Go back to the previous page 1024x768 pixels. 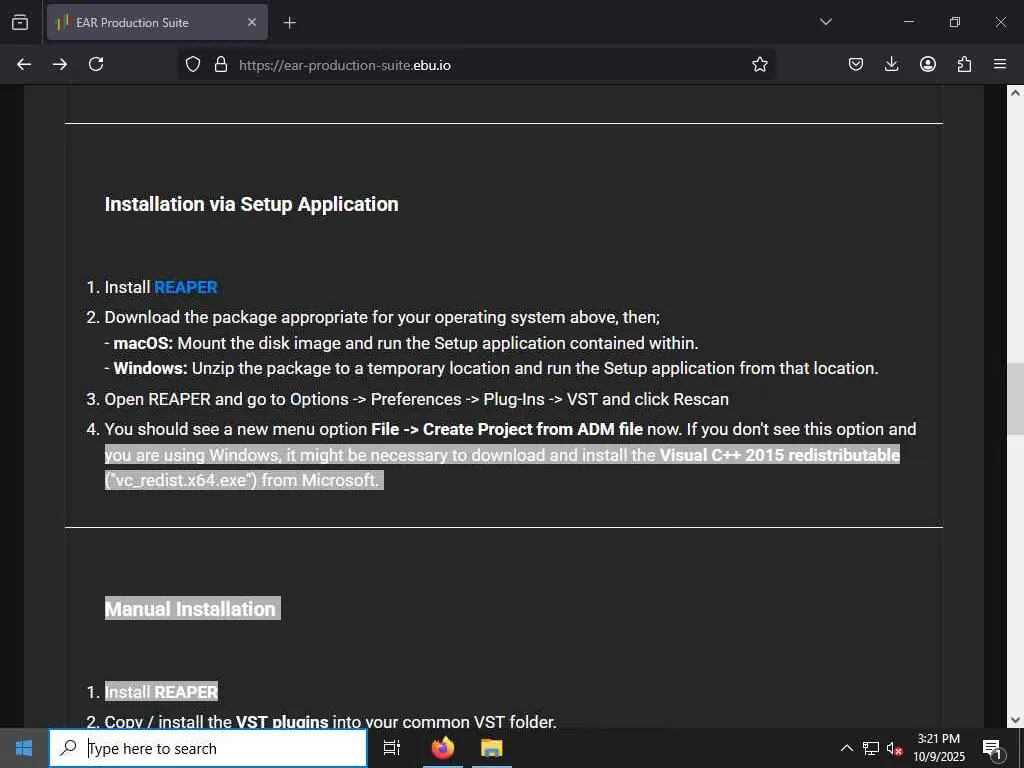coord(24,64)
